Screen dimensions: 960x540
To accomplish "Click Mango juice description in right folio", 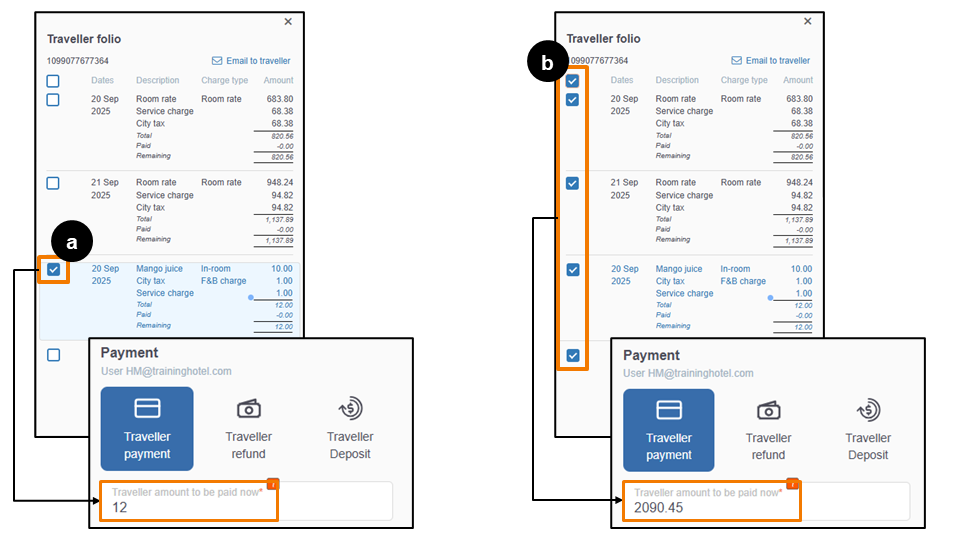I will pyautogui.click(x=679, y=269).
